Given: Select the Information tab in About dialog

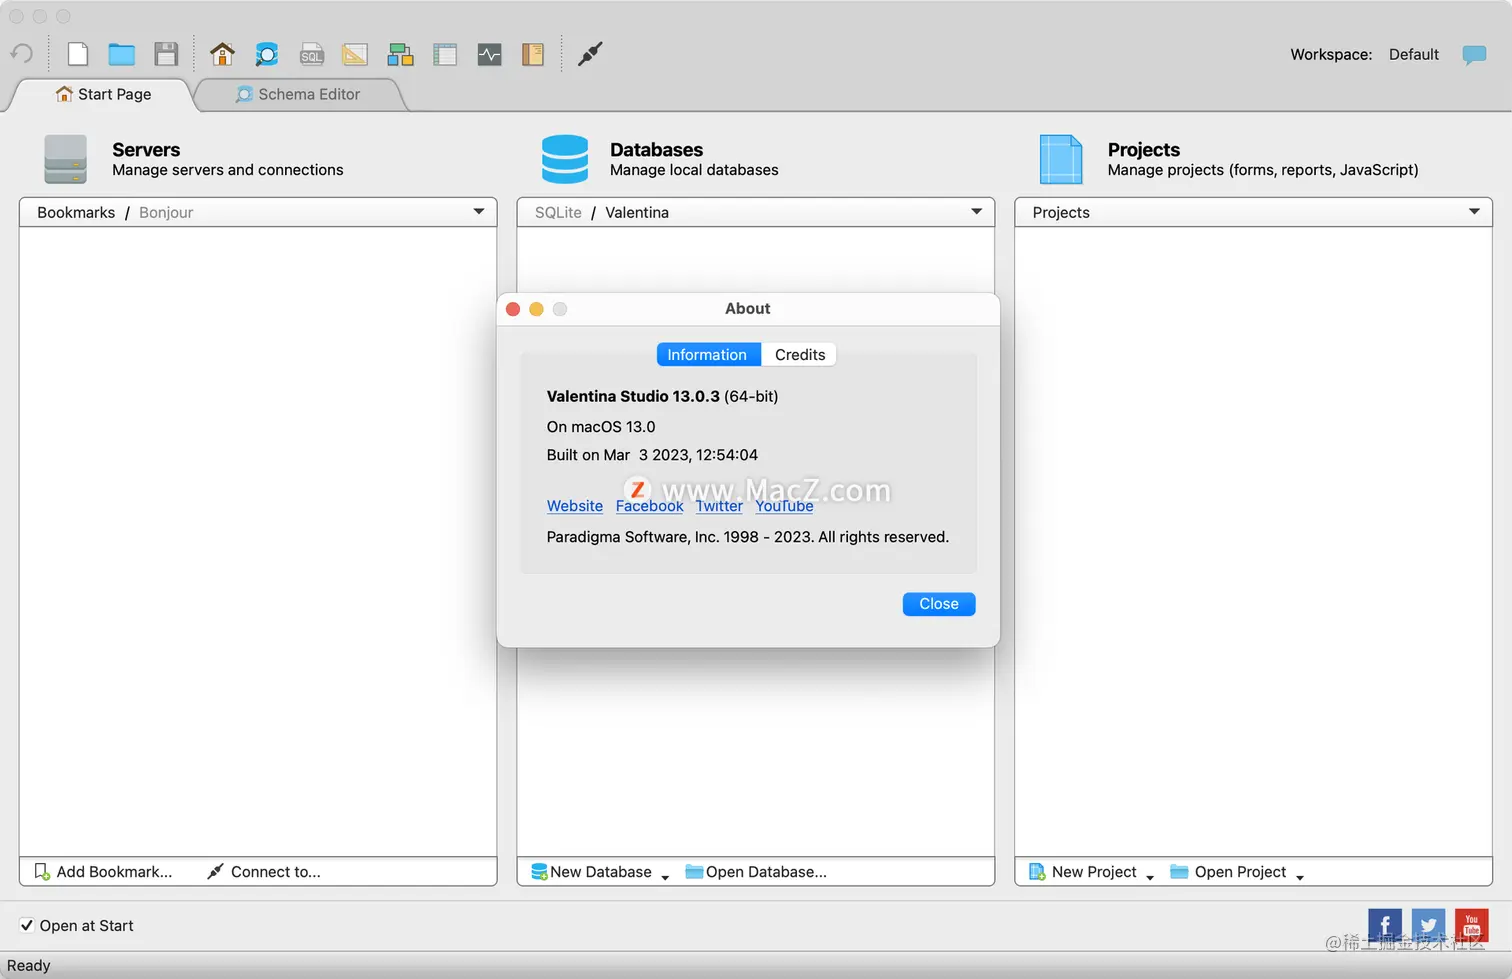Looking at the screenshot, I should (707, 355).
